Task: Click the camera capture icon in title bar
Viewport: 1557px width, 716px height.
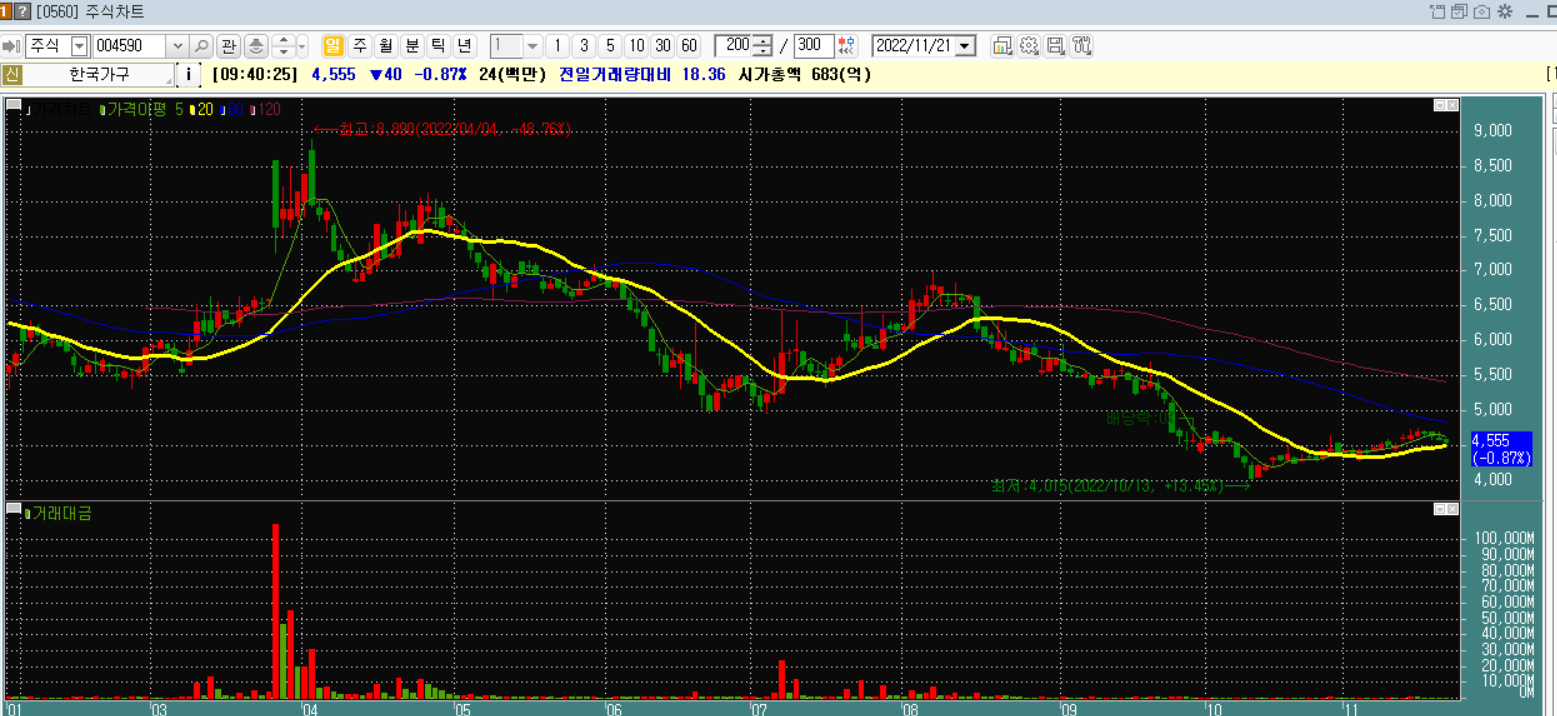Action: point(1482,12)
